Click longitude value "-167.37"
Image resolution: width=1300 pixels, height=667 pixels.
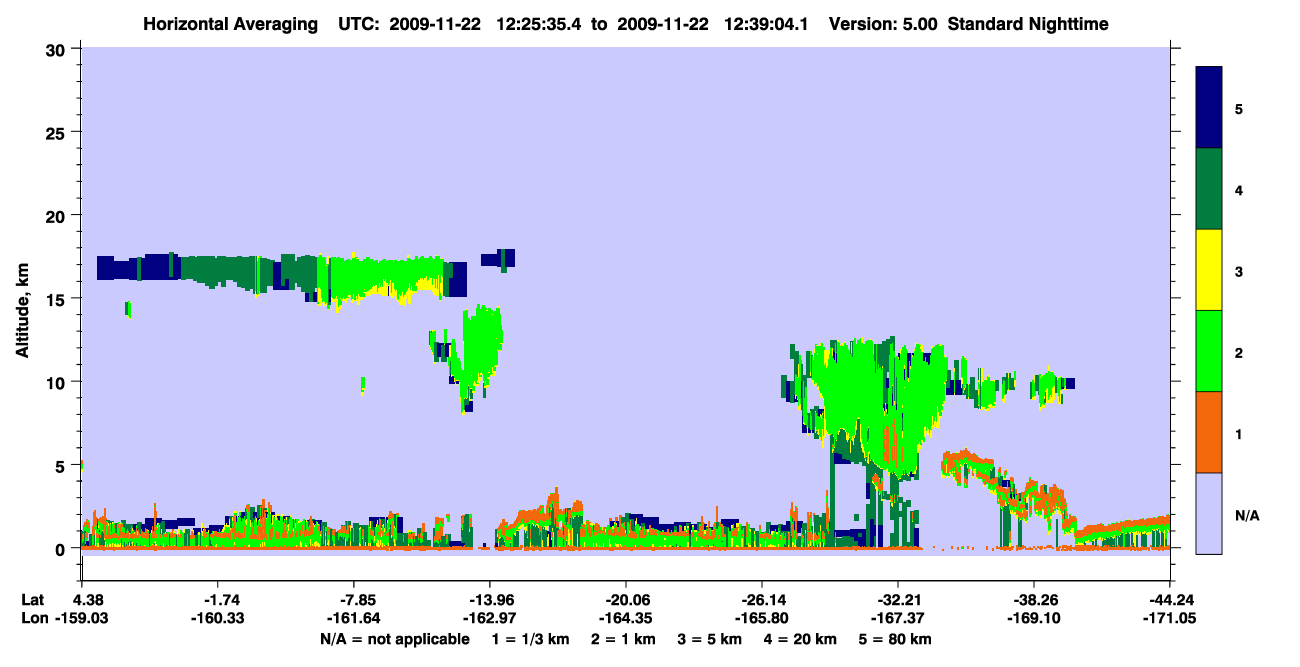click(x=898, y=619)
